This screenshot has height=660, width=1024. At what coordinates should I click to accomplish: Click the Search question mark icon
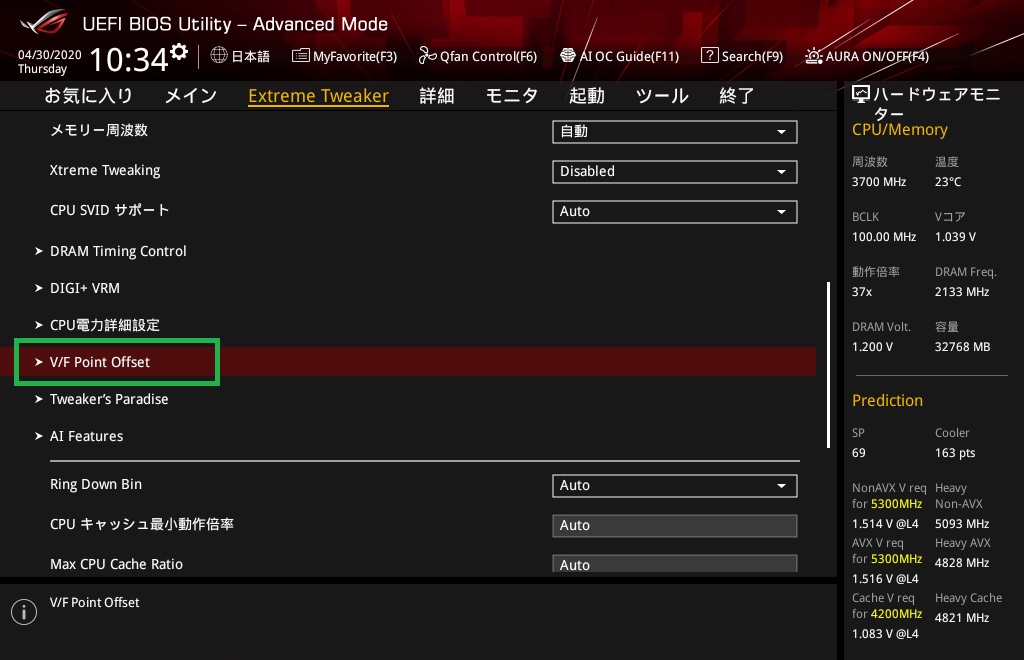click(709, 55)
